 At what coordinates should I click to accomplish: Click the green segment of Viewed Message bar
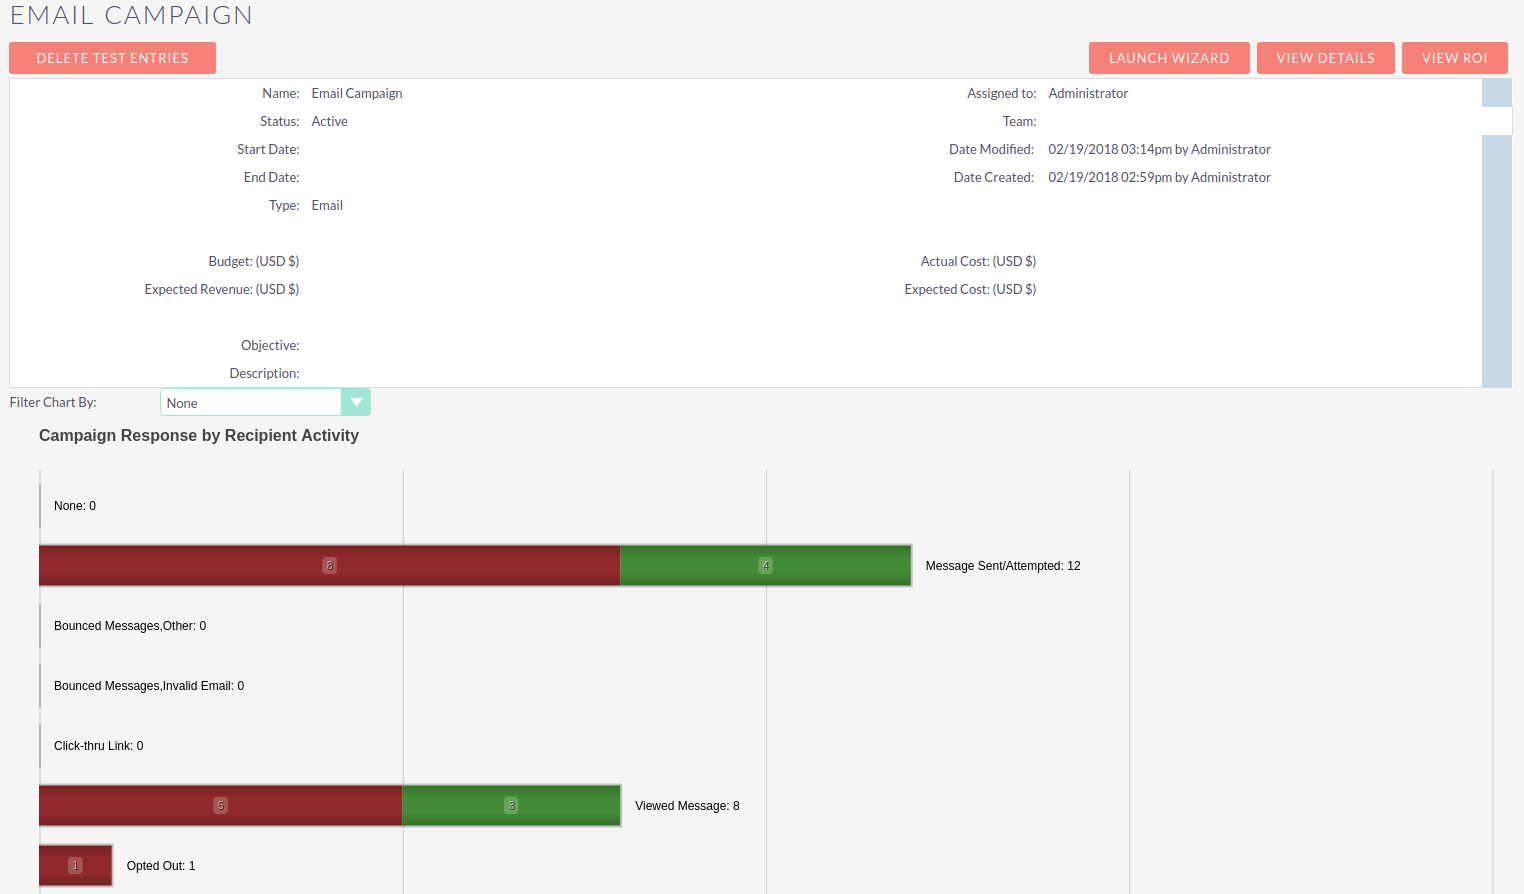click(x=511, y=805)
